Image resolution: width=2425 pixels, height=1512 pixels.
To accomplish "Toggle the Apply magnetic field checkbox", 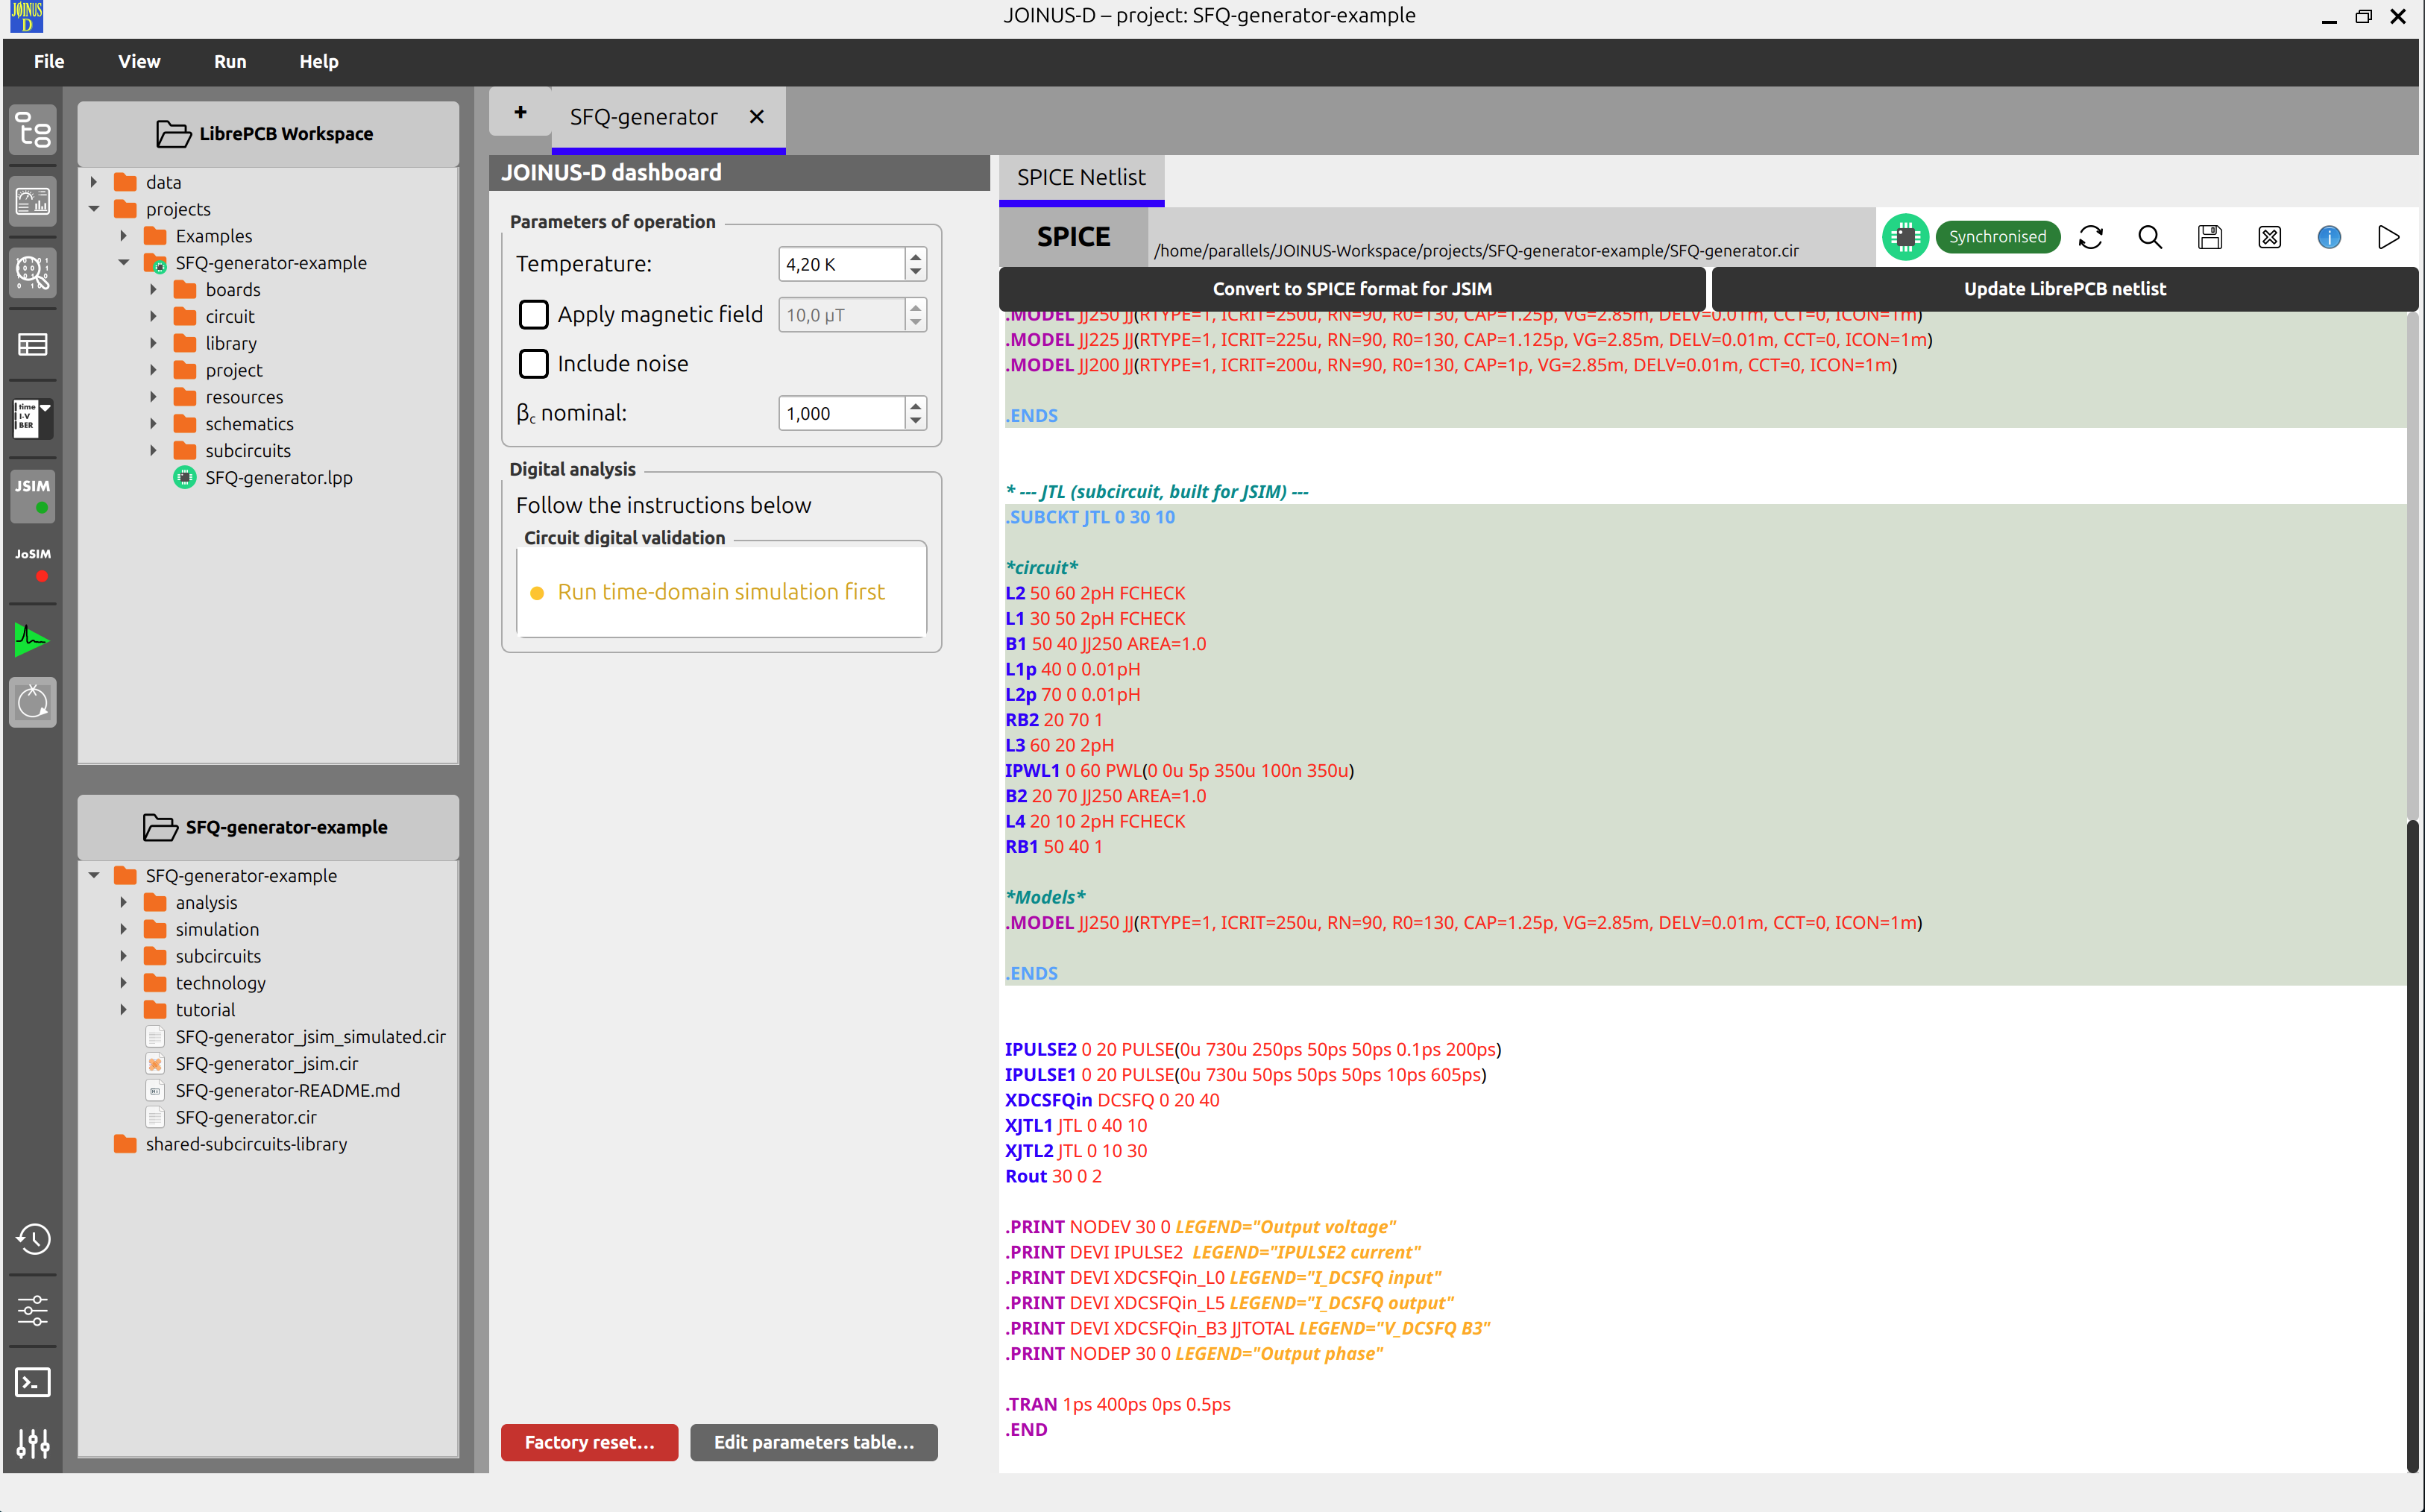I will 534,315.
